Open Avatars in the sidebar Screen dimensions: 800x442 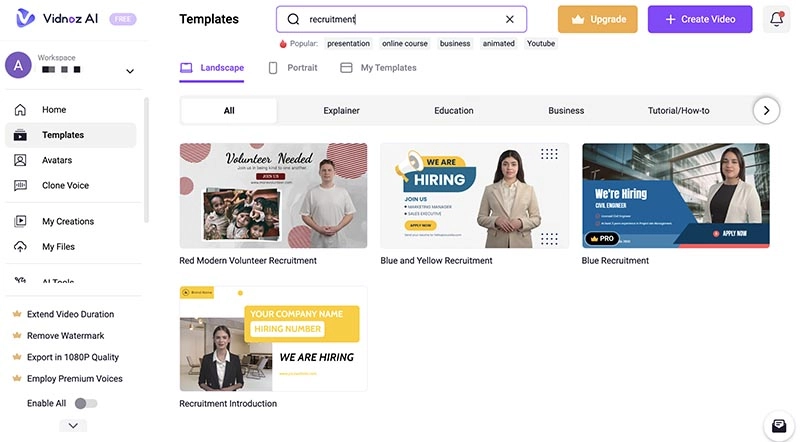[57, 160]
